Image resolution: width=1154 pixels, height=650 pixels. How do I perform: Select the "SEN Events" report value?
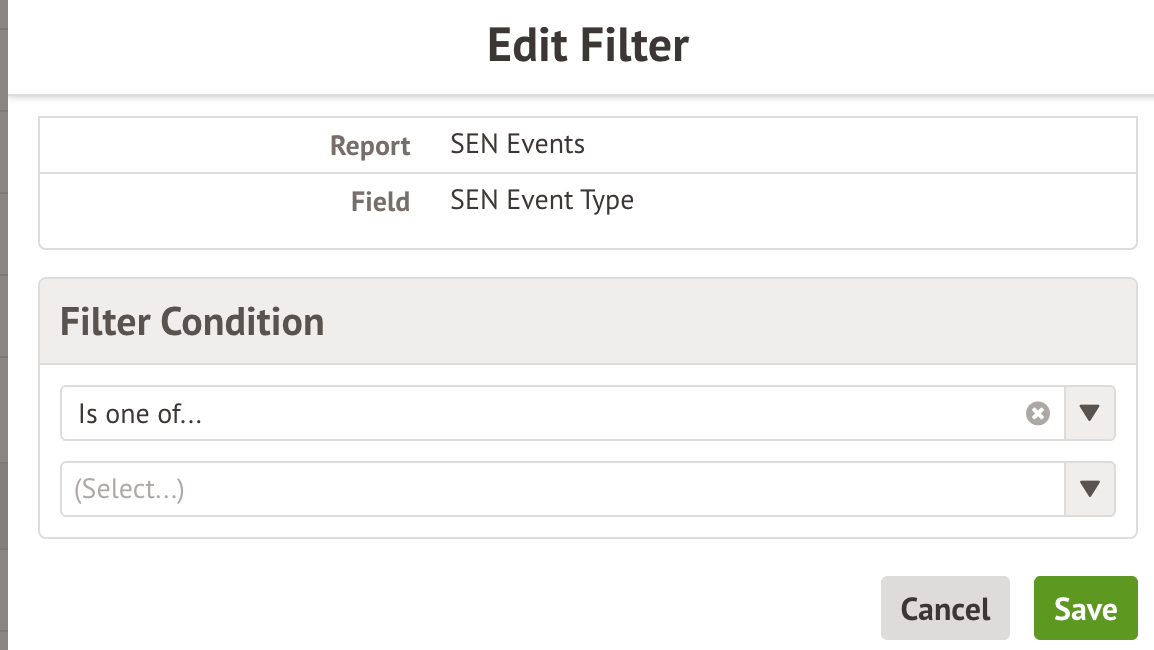click(x=518, y=144)
